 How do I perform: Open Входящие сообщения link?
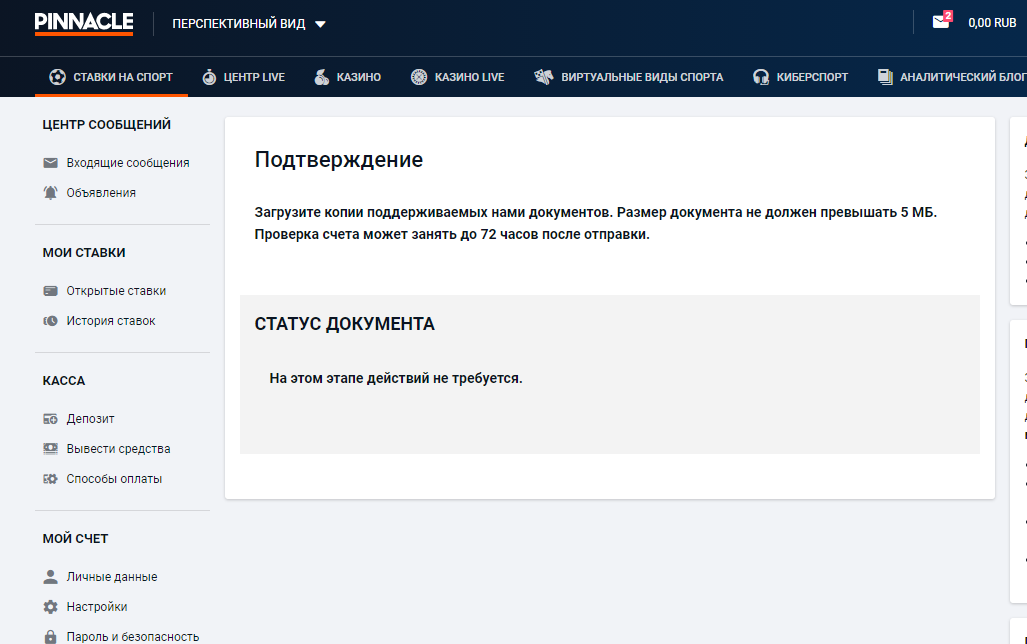click(x=128, y=162)
